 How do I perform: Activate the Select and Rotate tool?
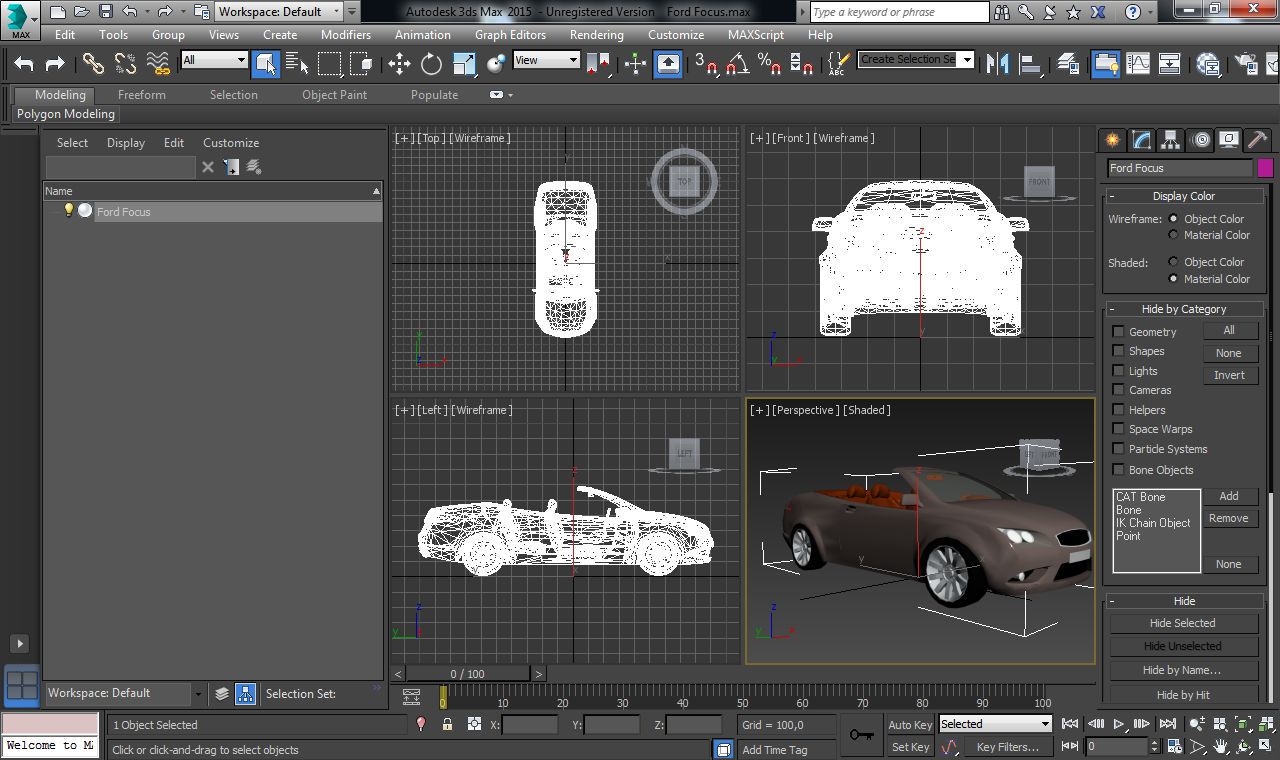click(x=431, y=64)
